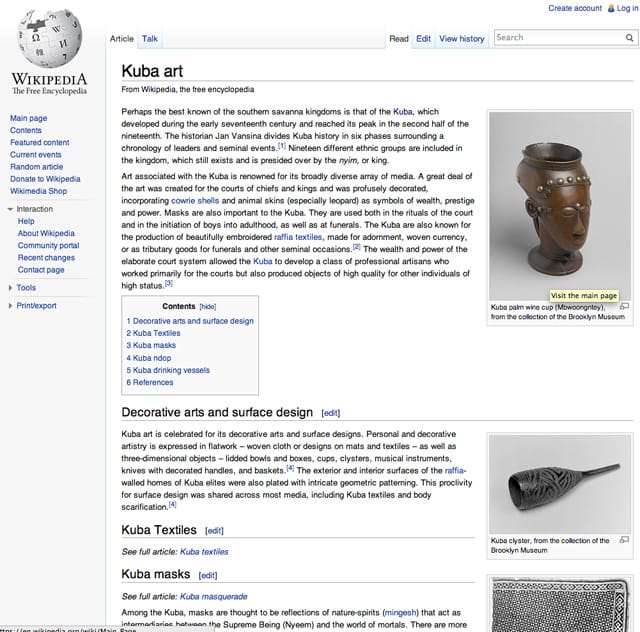This screenshot has width=640, height=632.
Task: Jump to Kuba drinking vessels in contents
Action: 168,370
